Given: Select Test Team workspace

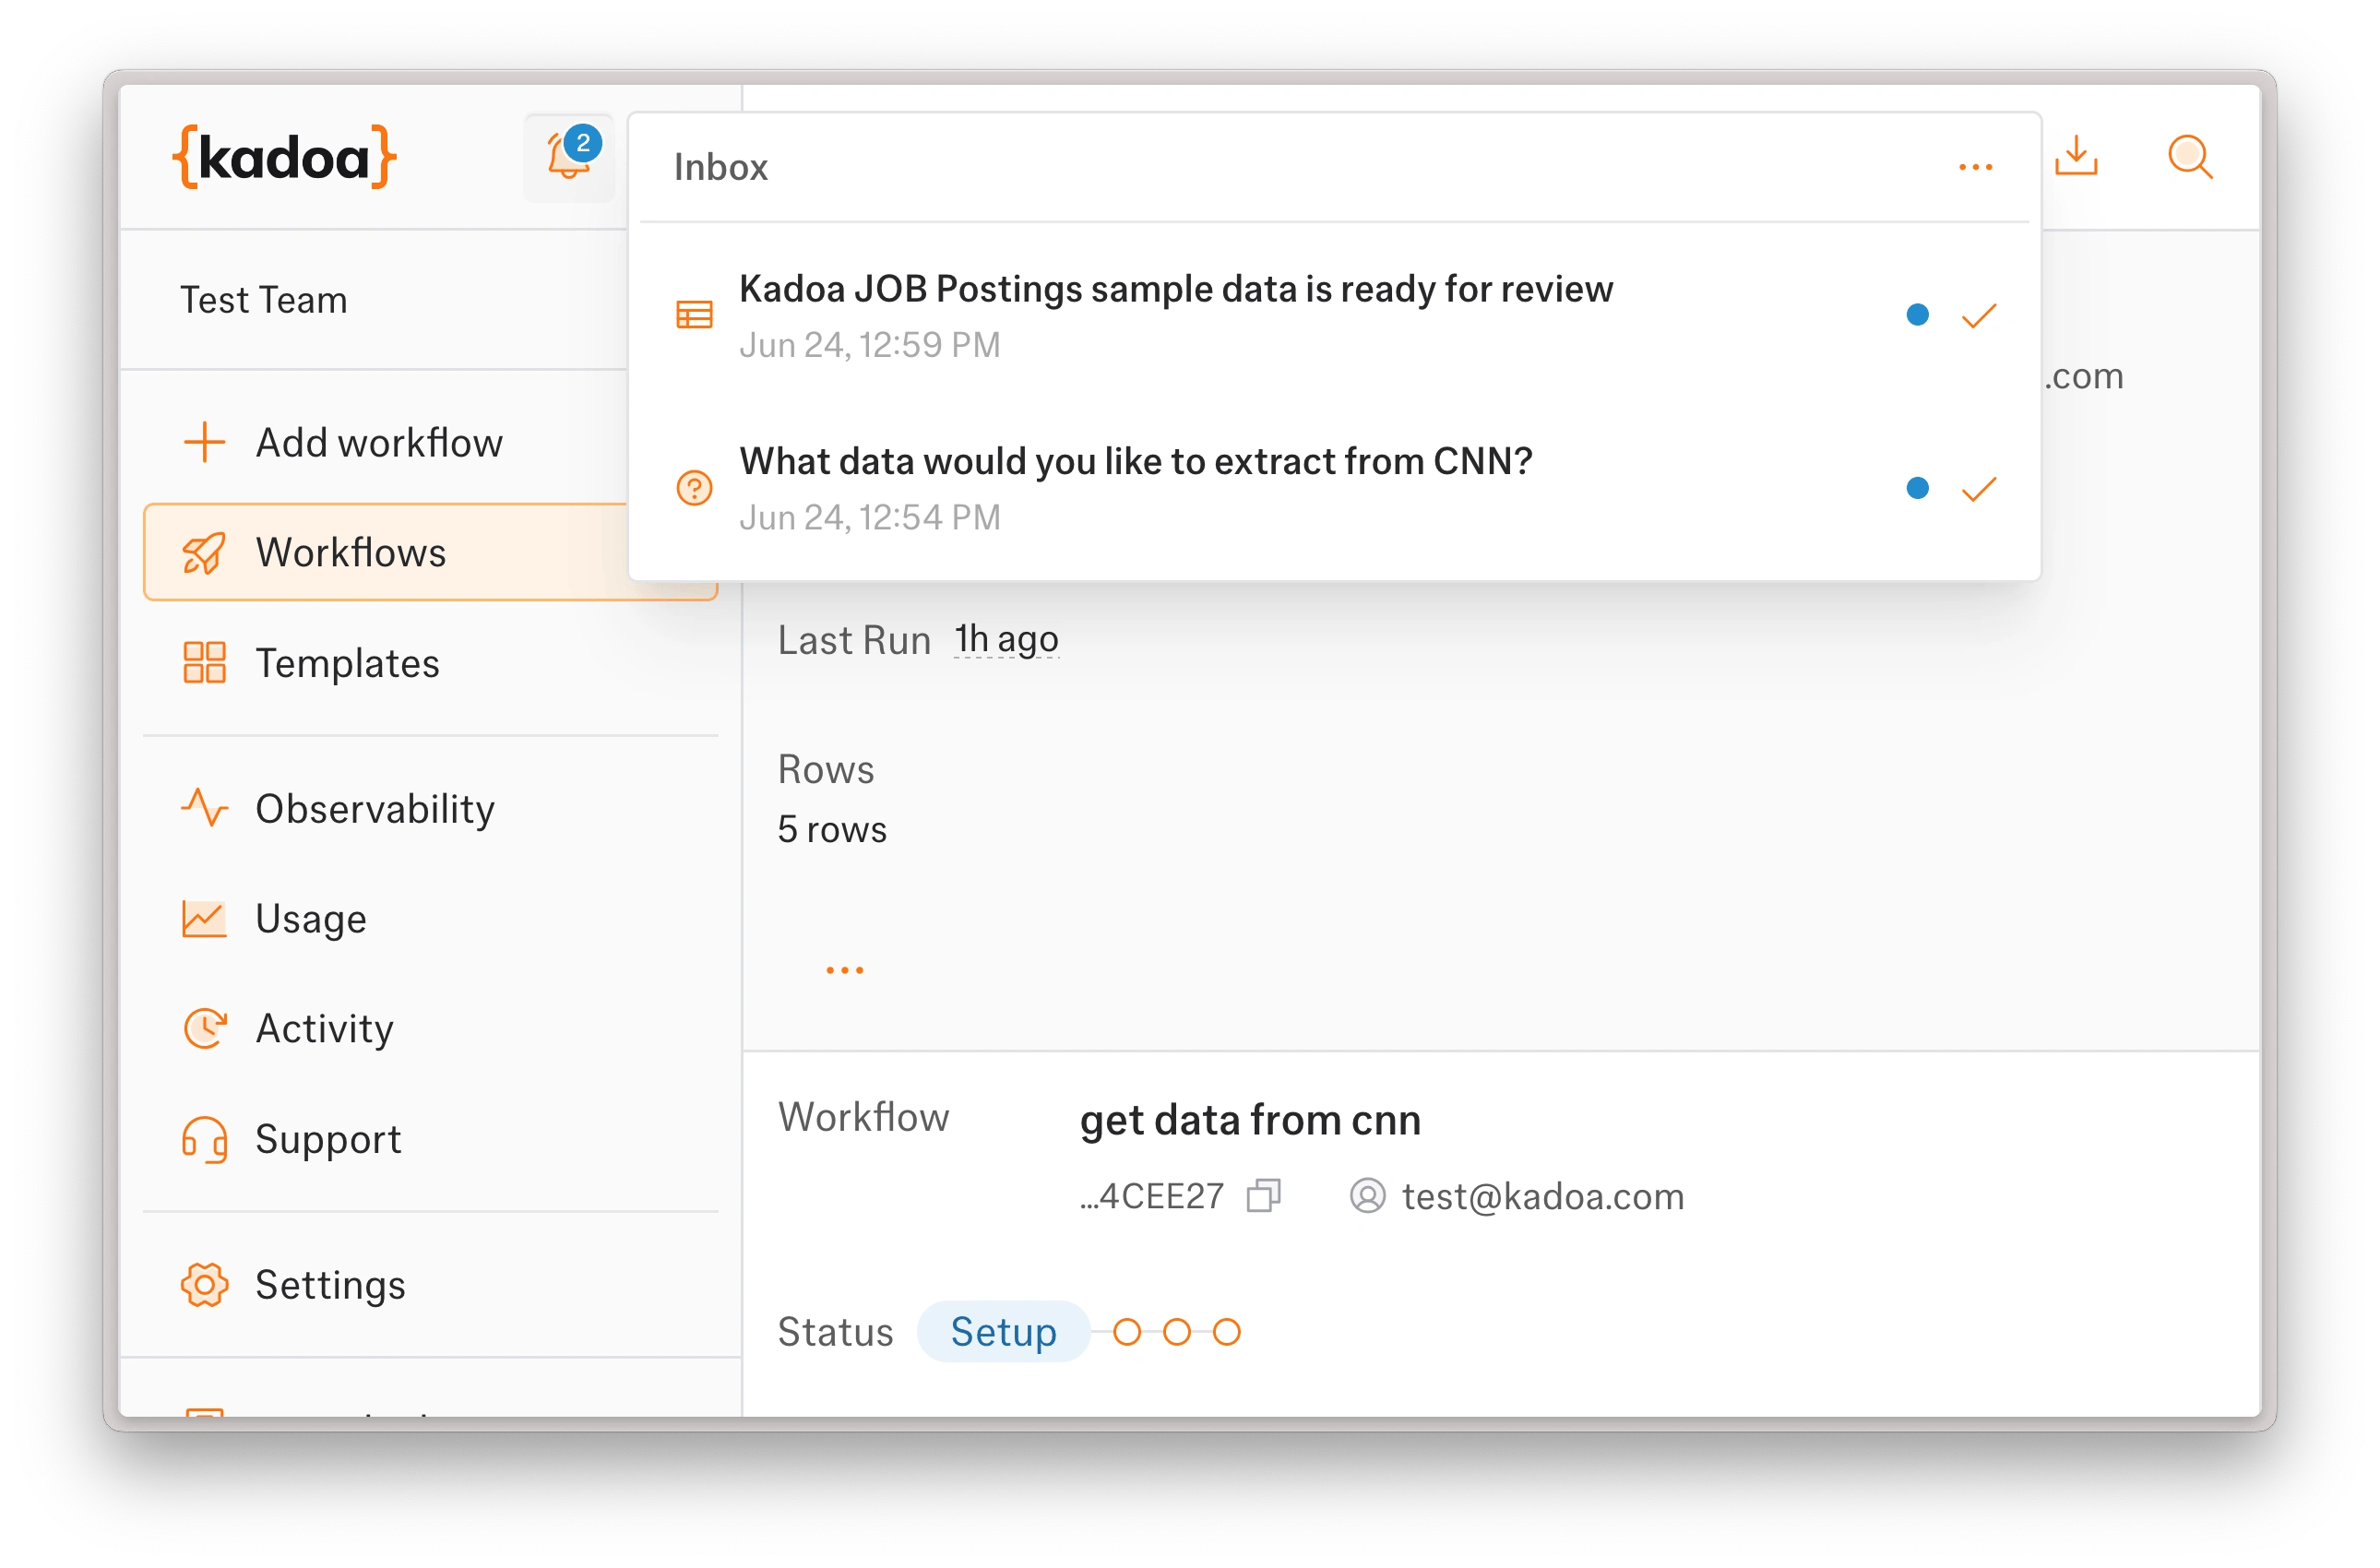Looking at the screenshot, I should tap(264, 300).
